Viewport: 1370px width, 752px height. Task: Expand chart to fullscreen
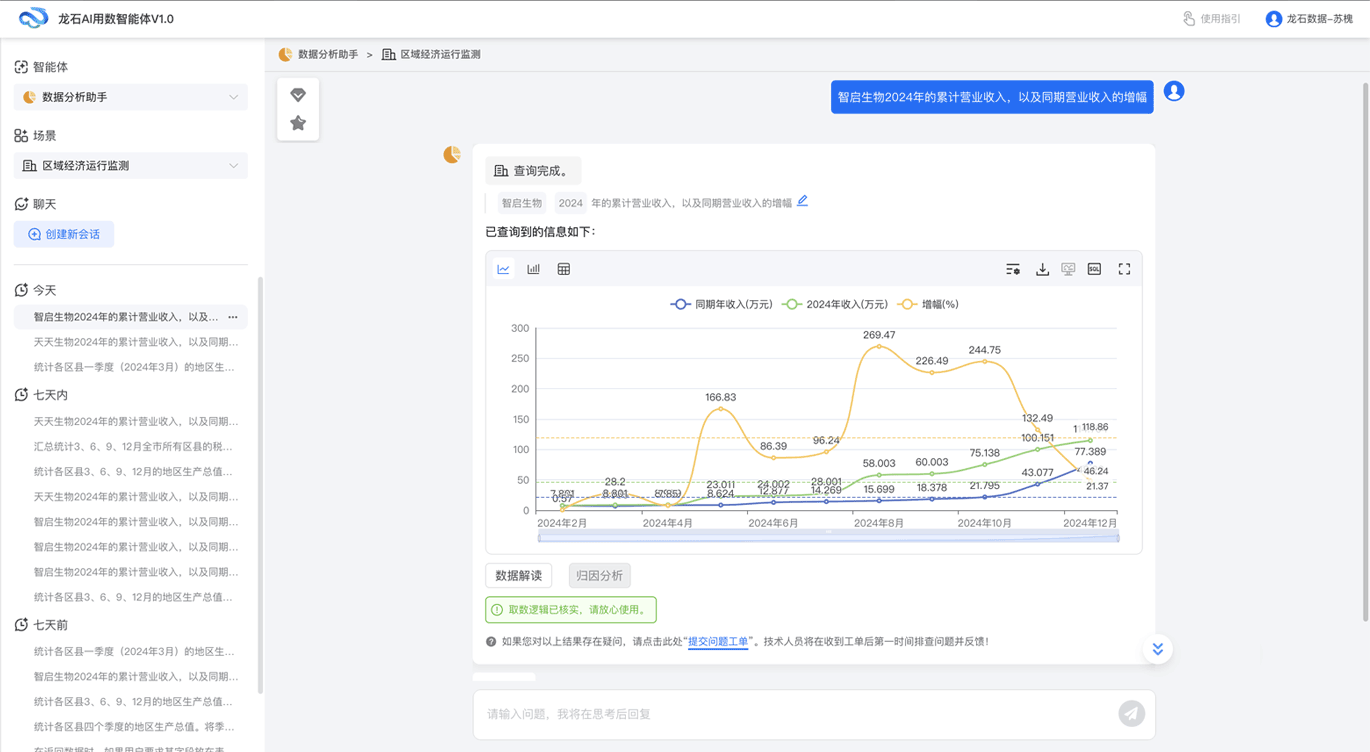[1124, 269]
